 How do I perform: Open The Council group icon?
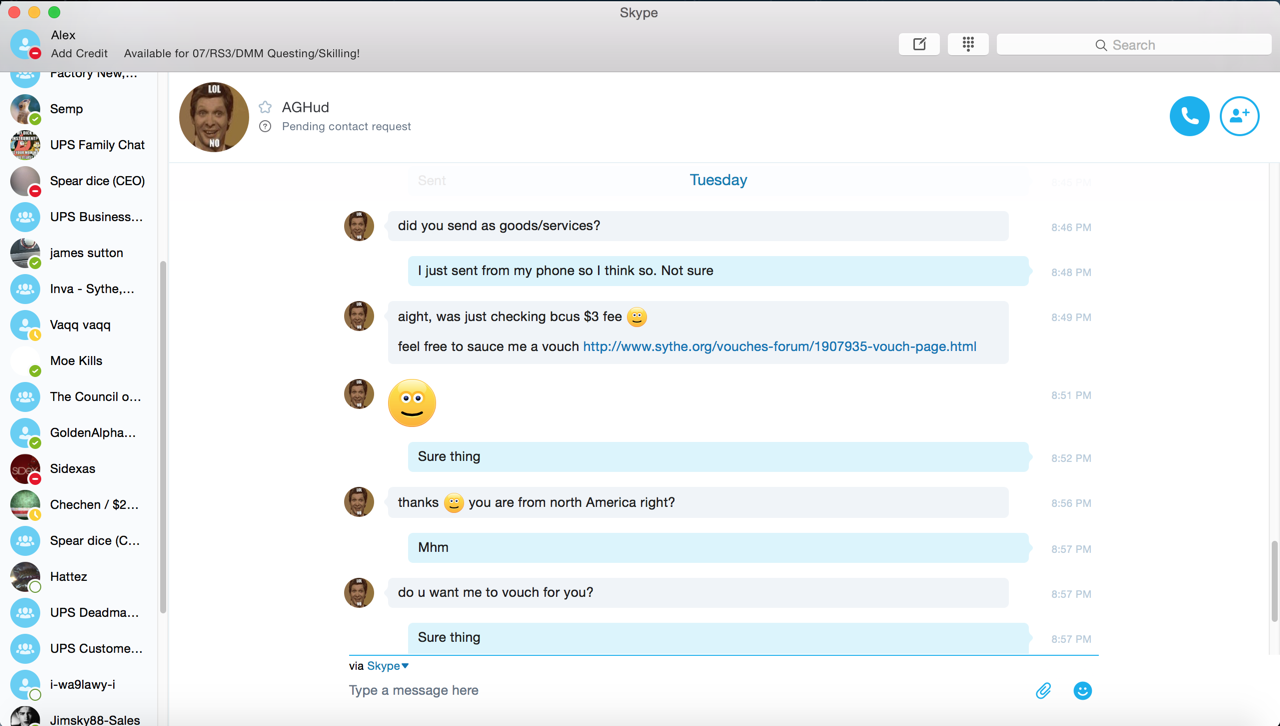coord(25,397)
